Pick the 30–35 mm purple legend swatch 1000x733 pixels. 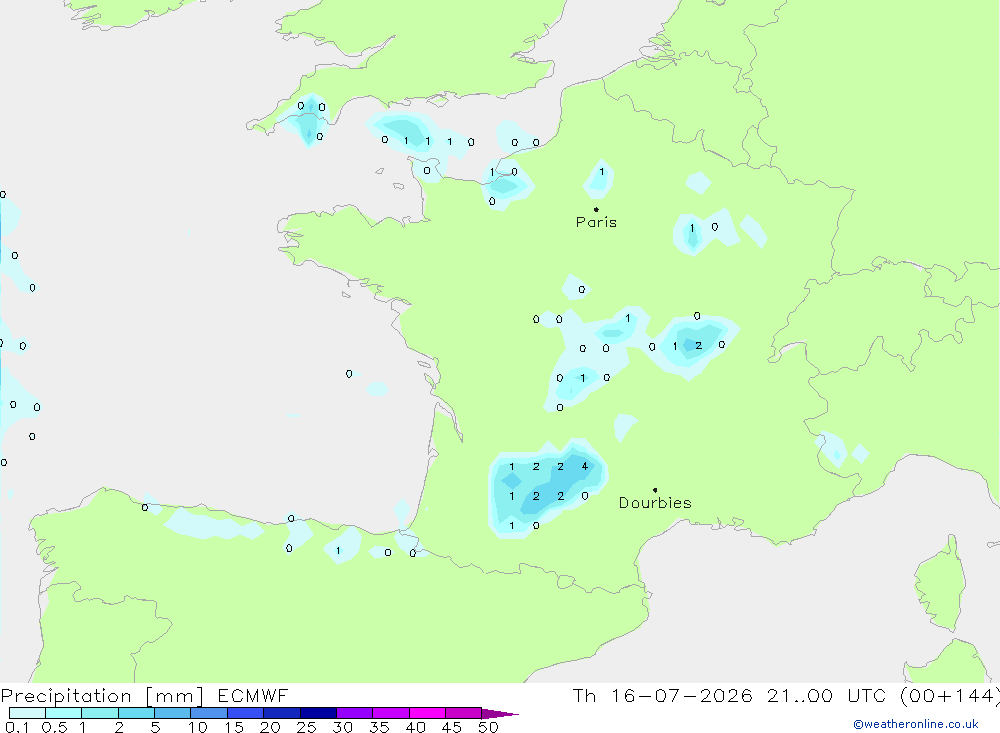coord(355,713)
